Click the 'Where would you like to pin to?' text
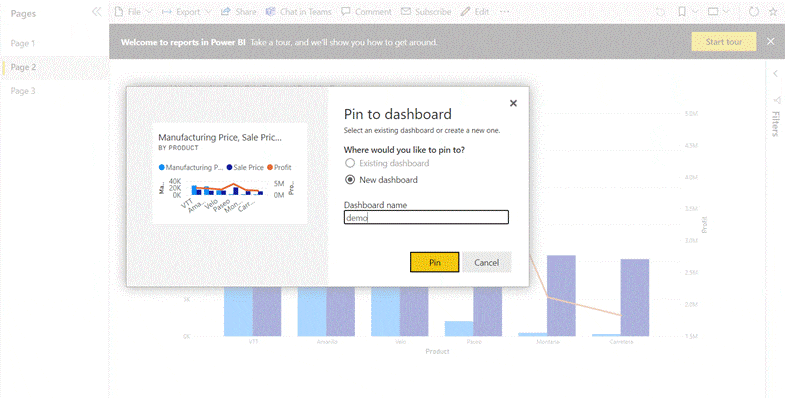785x398 pixels. (404, 150)
